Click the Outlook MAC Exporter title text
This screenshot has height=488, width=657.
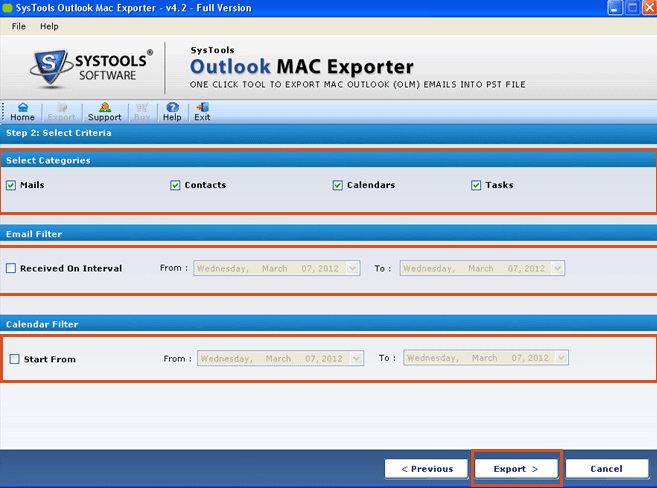click(x=302, y=67)
